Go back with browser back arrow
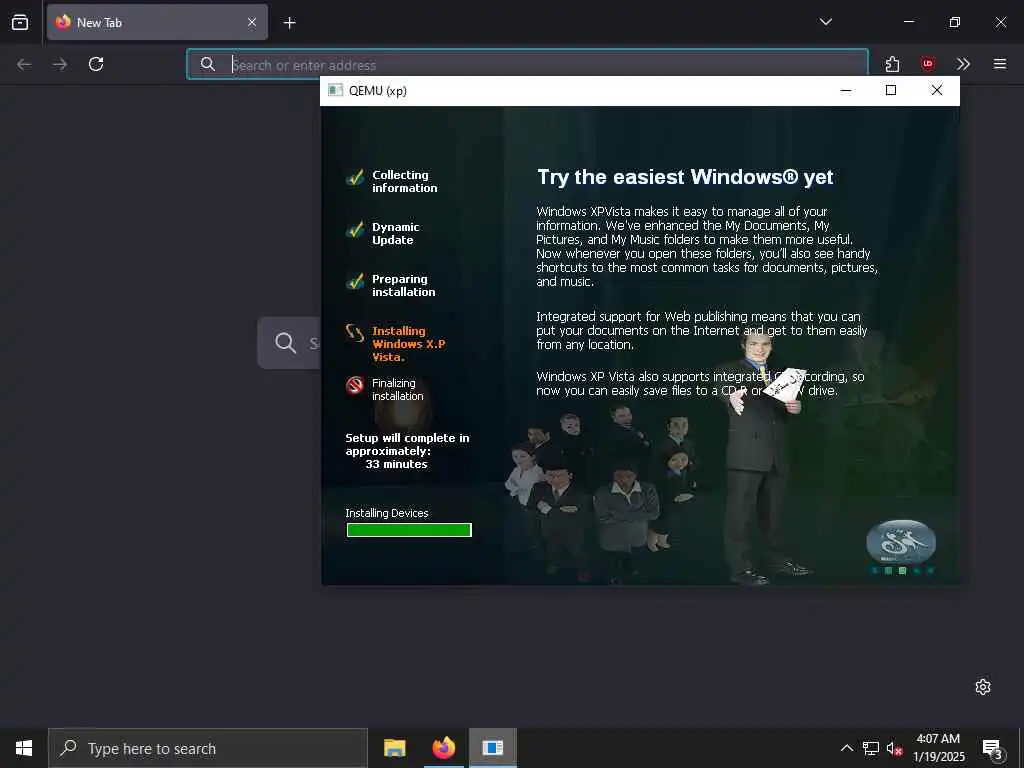Viewport: 1024px width, 768px height. coord(24,64)
